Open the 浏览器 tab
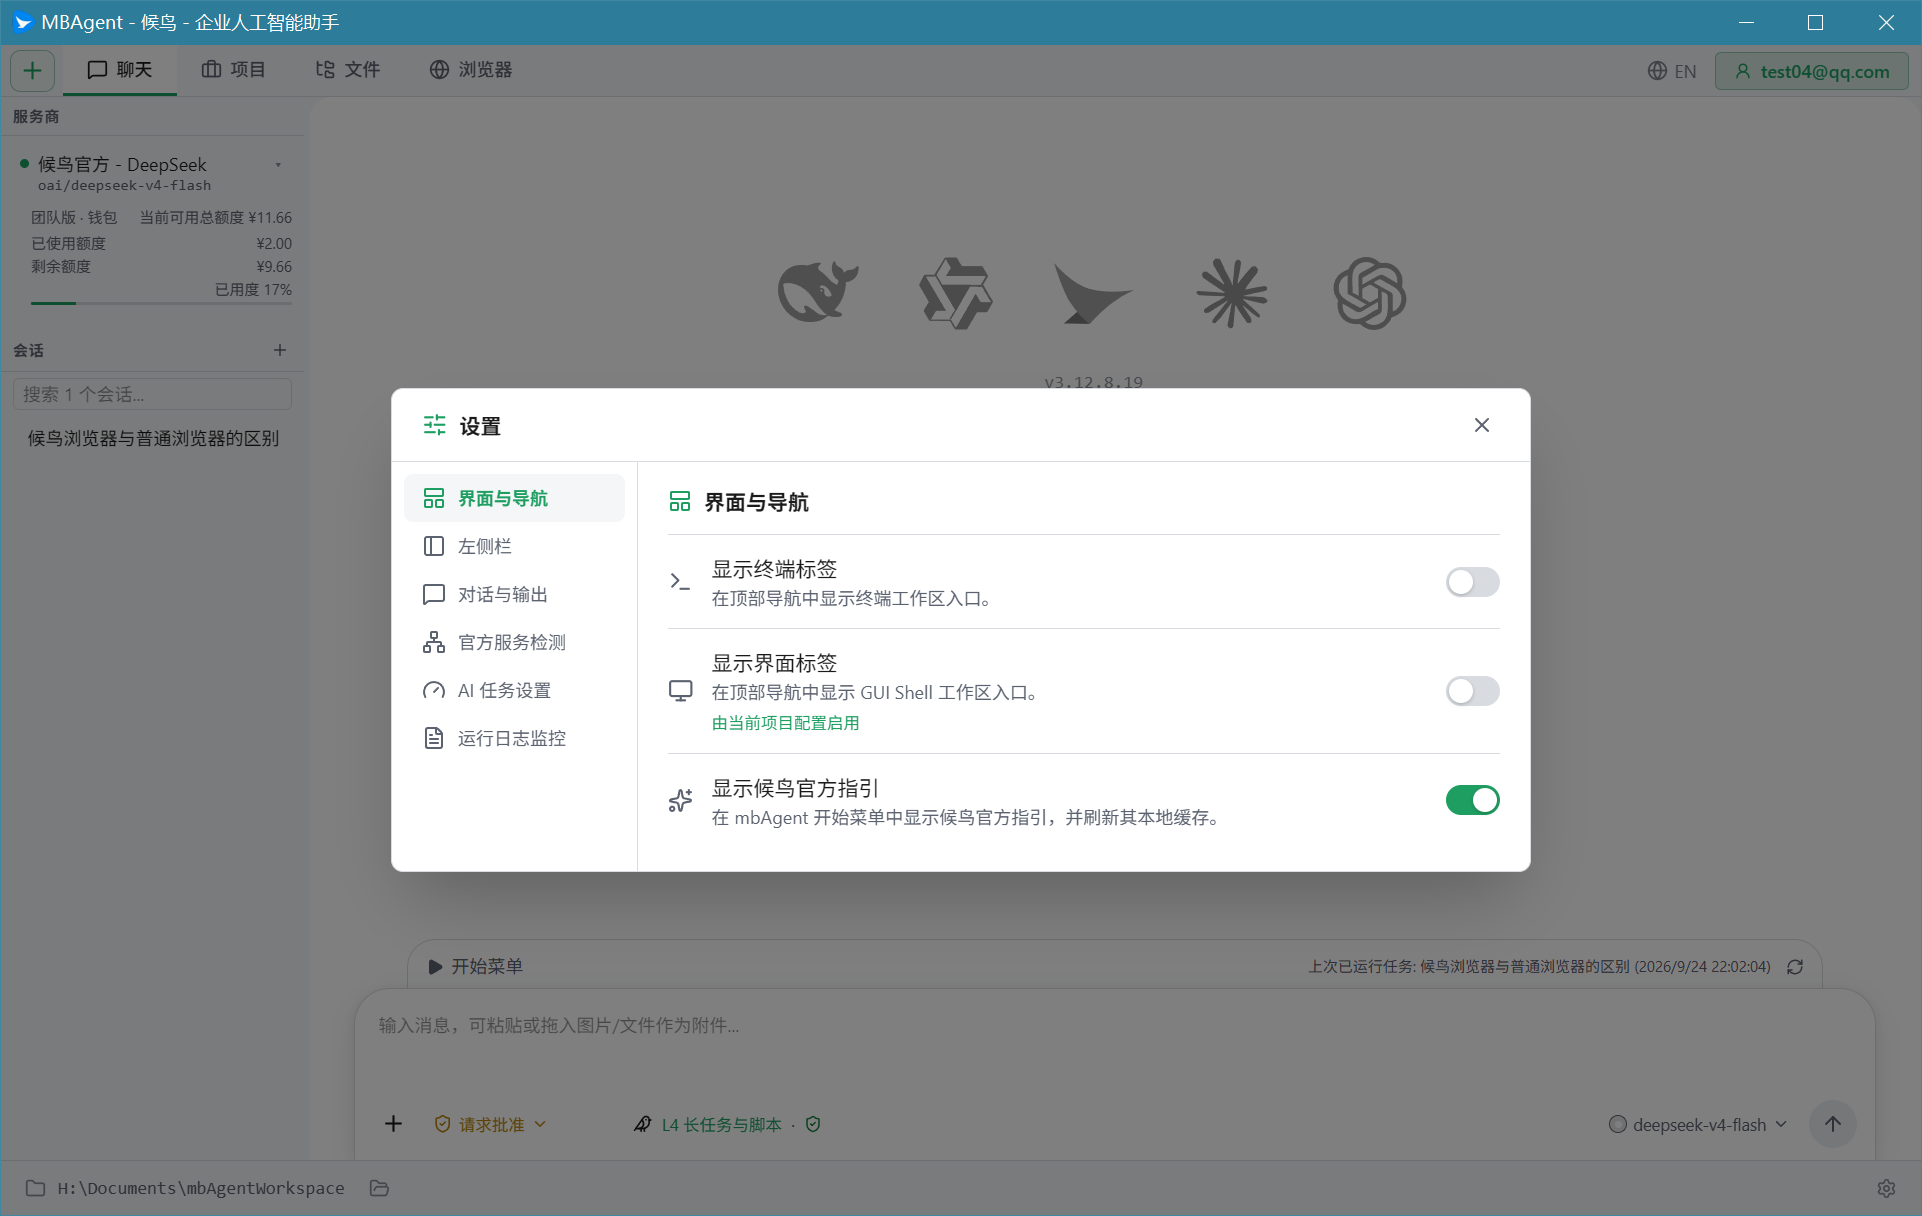1922x1216 pixels. [x=471, y=70]
